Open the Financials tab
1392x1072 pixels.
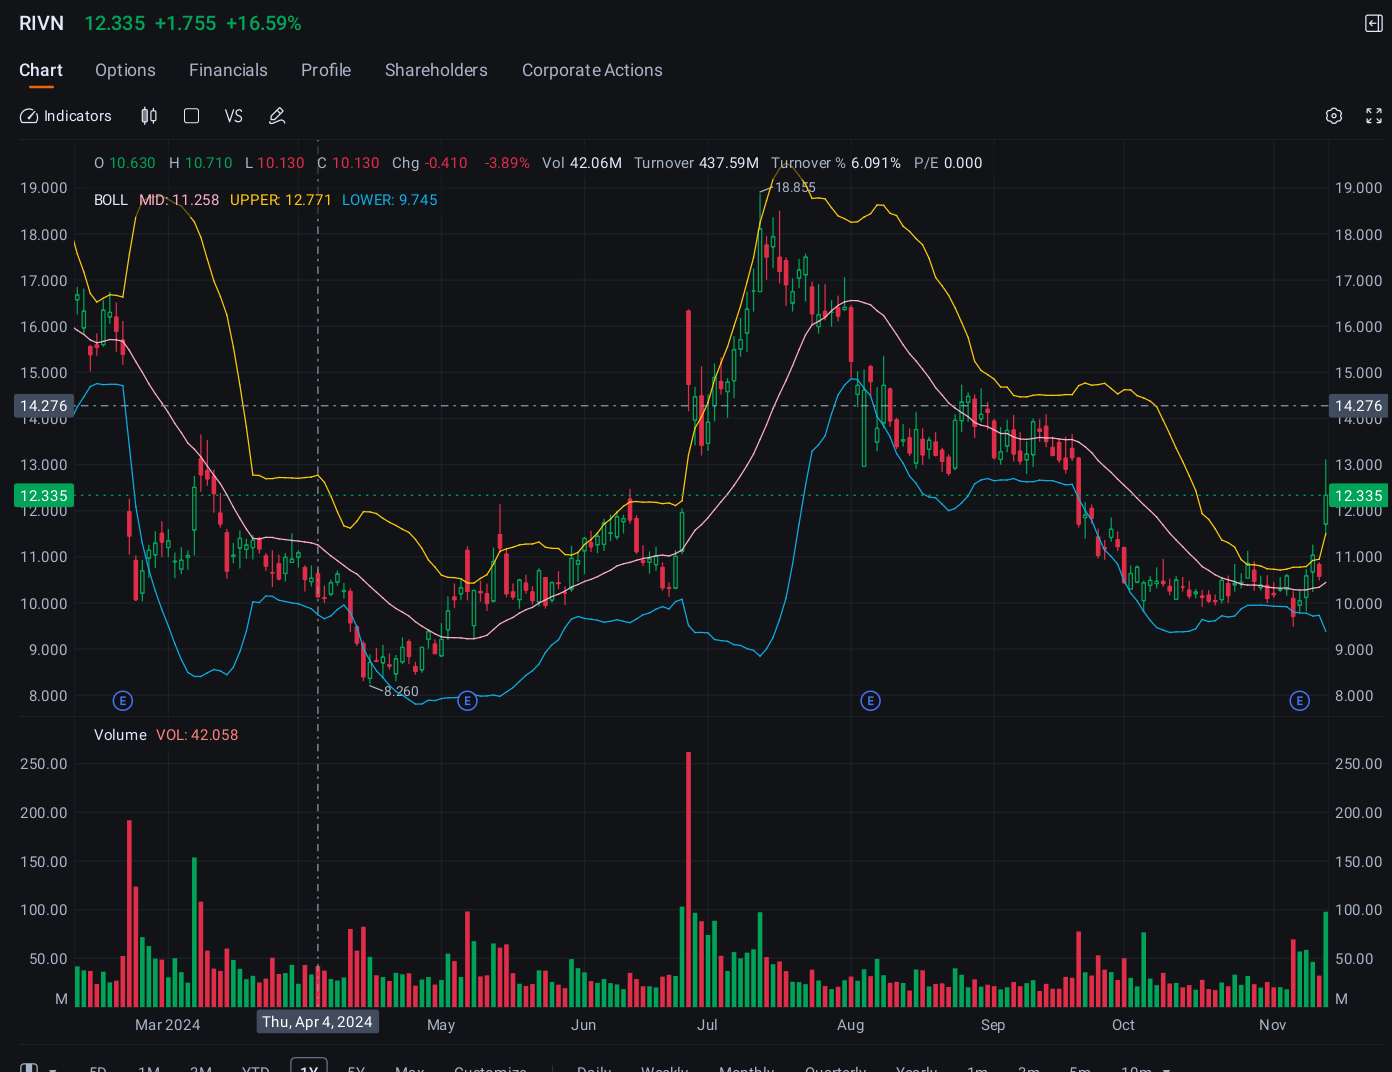click(x=228, y=70)
